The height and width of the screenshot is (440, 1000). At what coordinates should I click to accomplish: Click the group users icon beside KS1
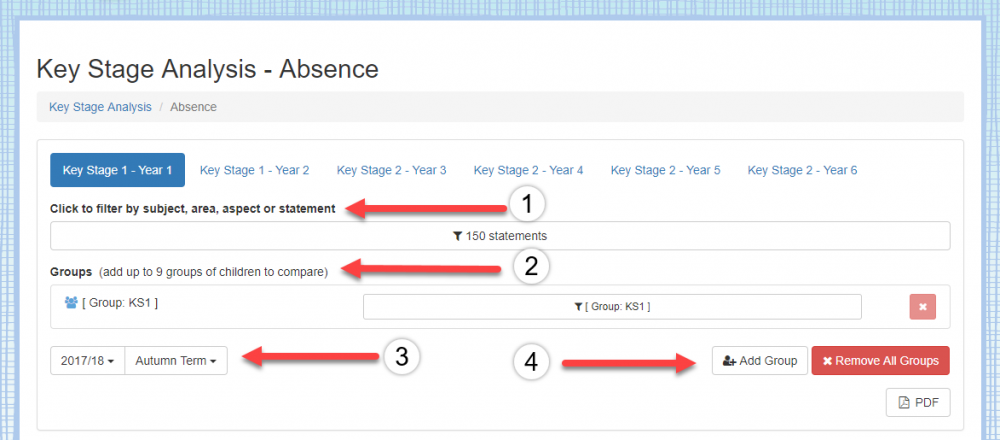71,302
